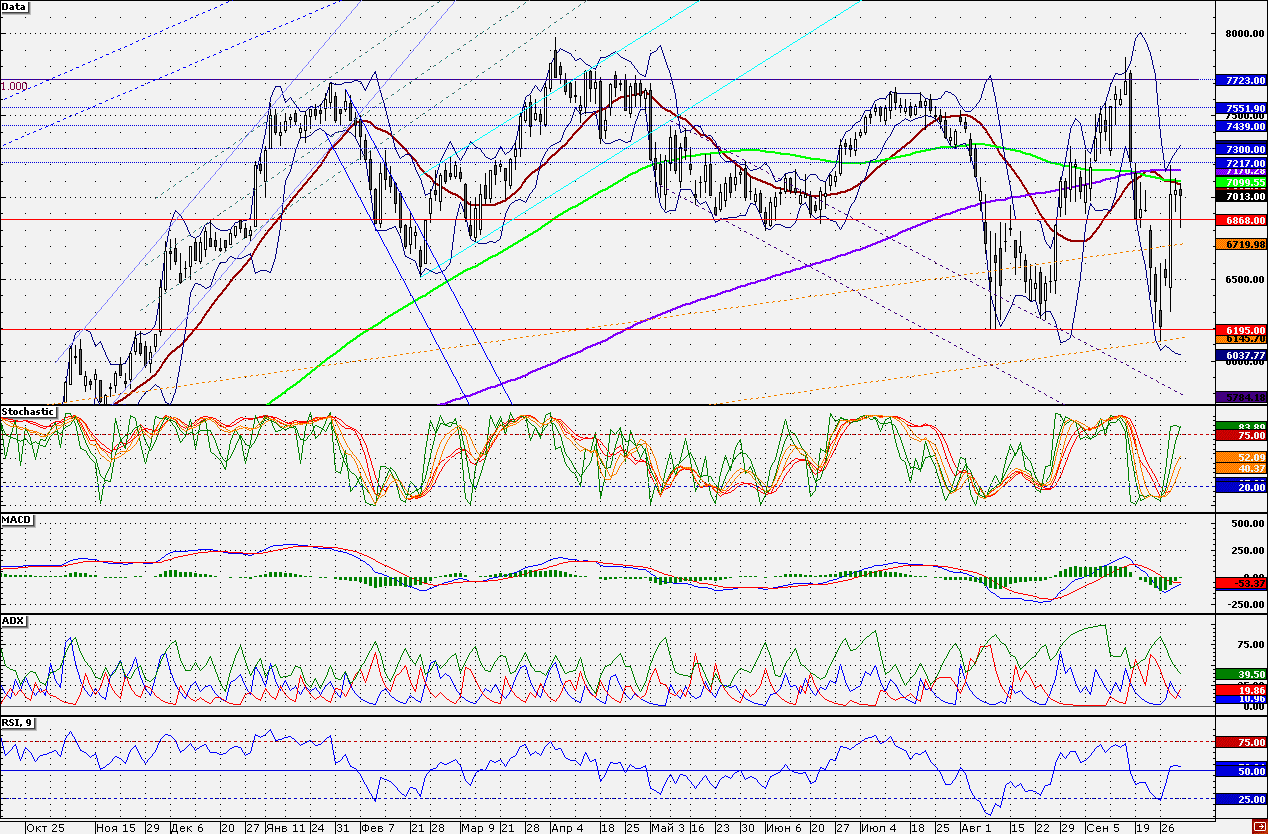Click the Stochastic 75.00 overbought label
1268x834 pixels.
[x=1240, y=435]
